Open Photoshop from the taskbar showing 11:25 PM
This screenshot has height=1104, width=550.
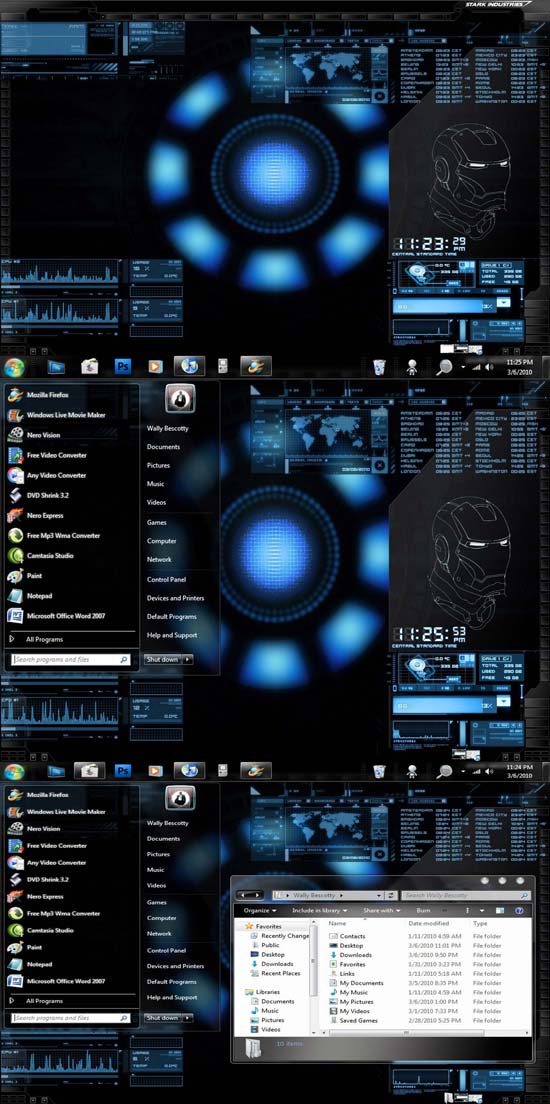123,366
